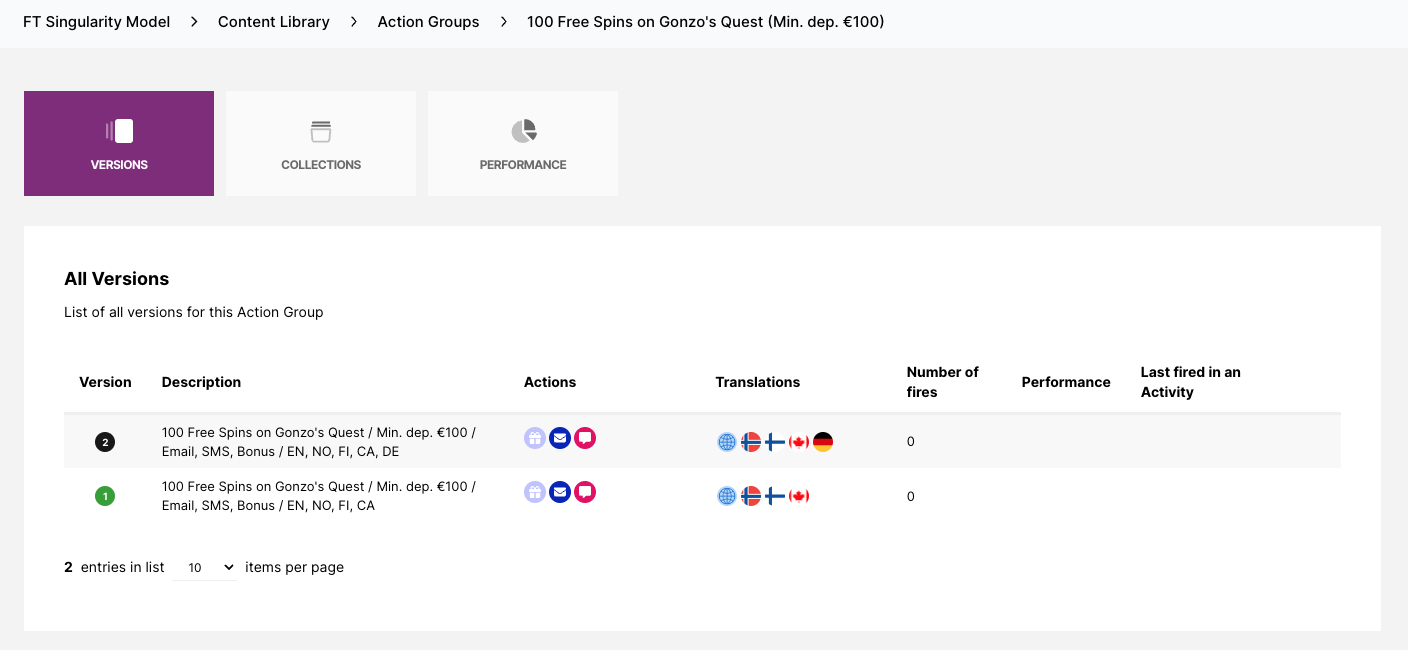Click the German flag translation icon
Screen dimensions: 1408x650
[x=823, y=442]
